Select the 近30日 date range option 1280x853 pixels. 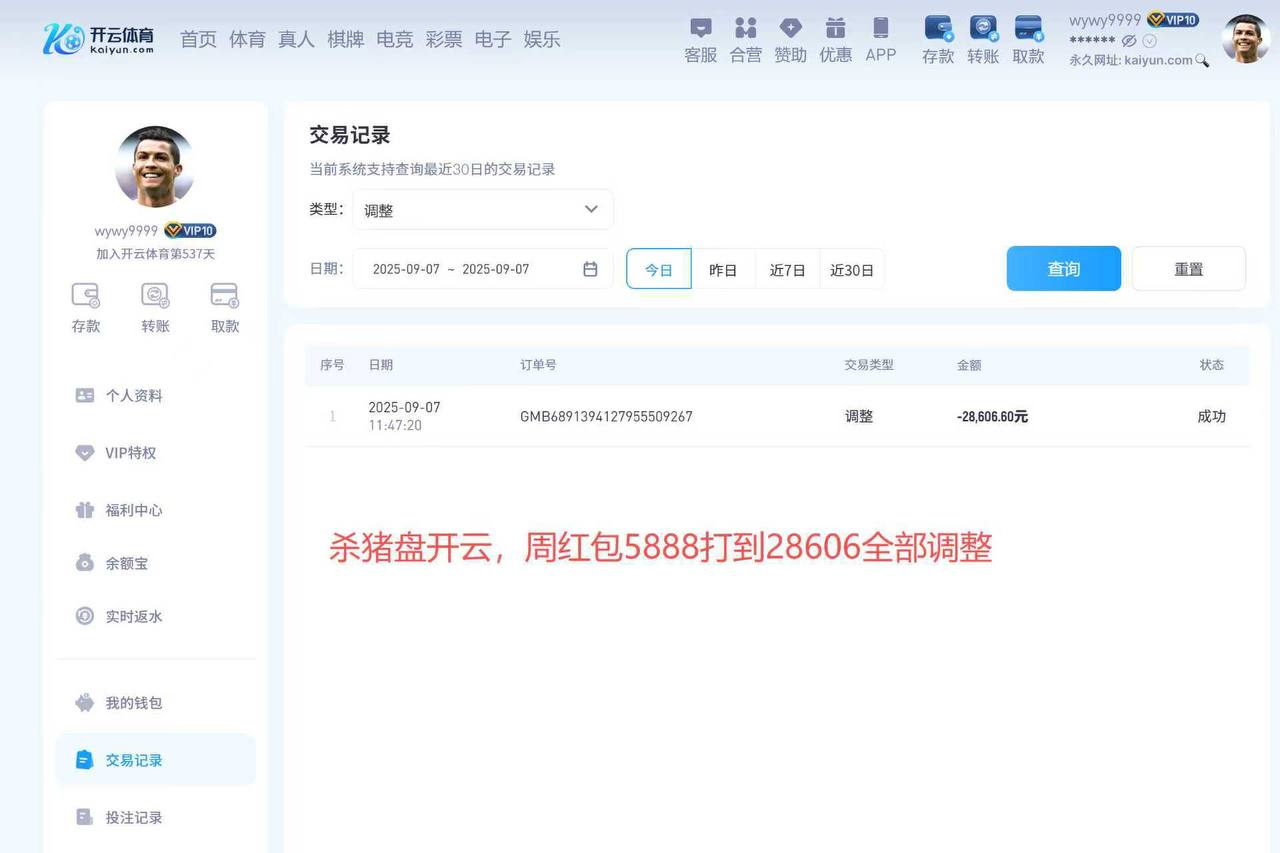pos(852,269)
